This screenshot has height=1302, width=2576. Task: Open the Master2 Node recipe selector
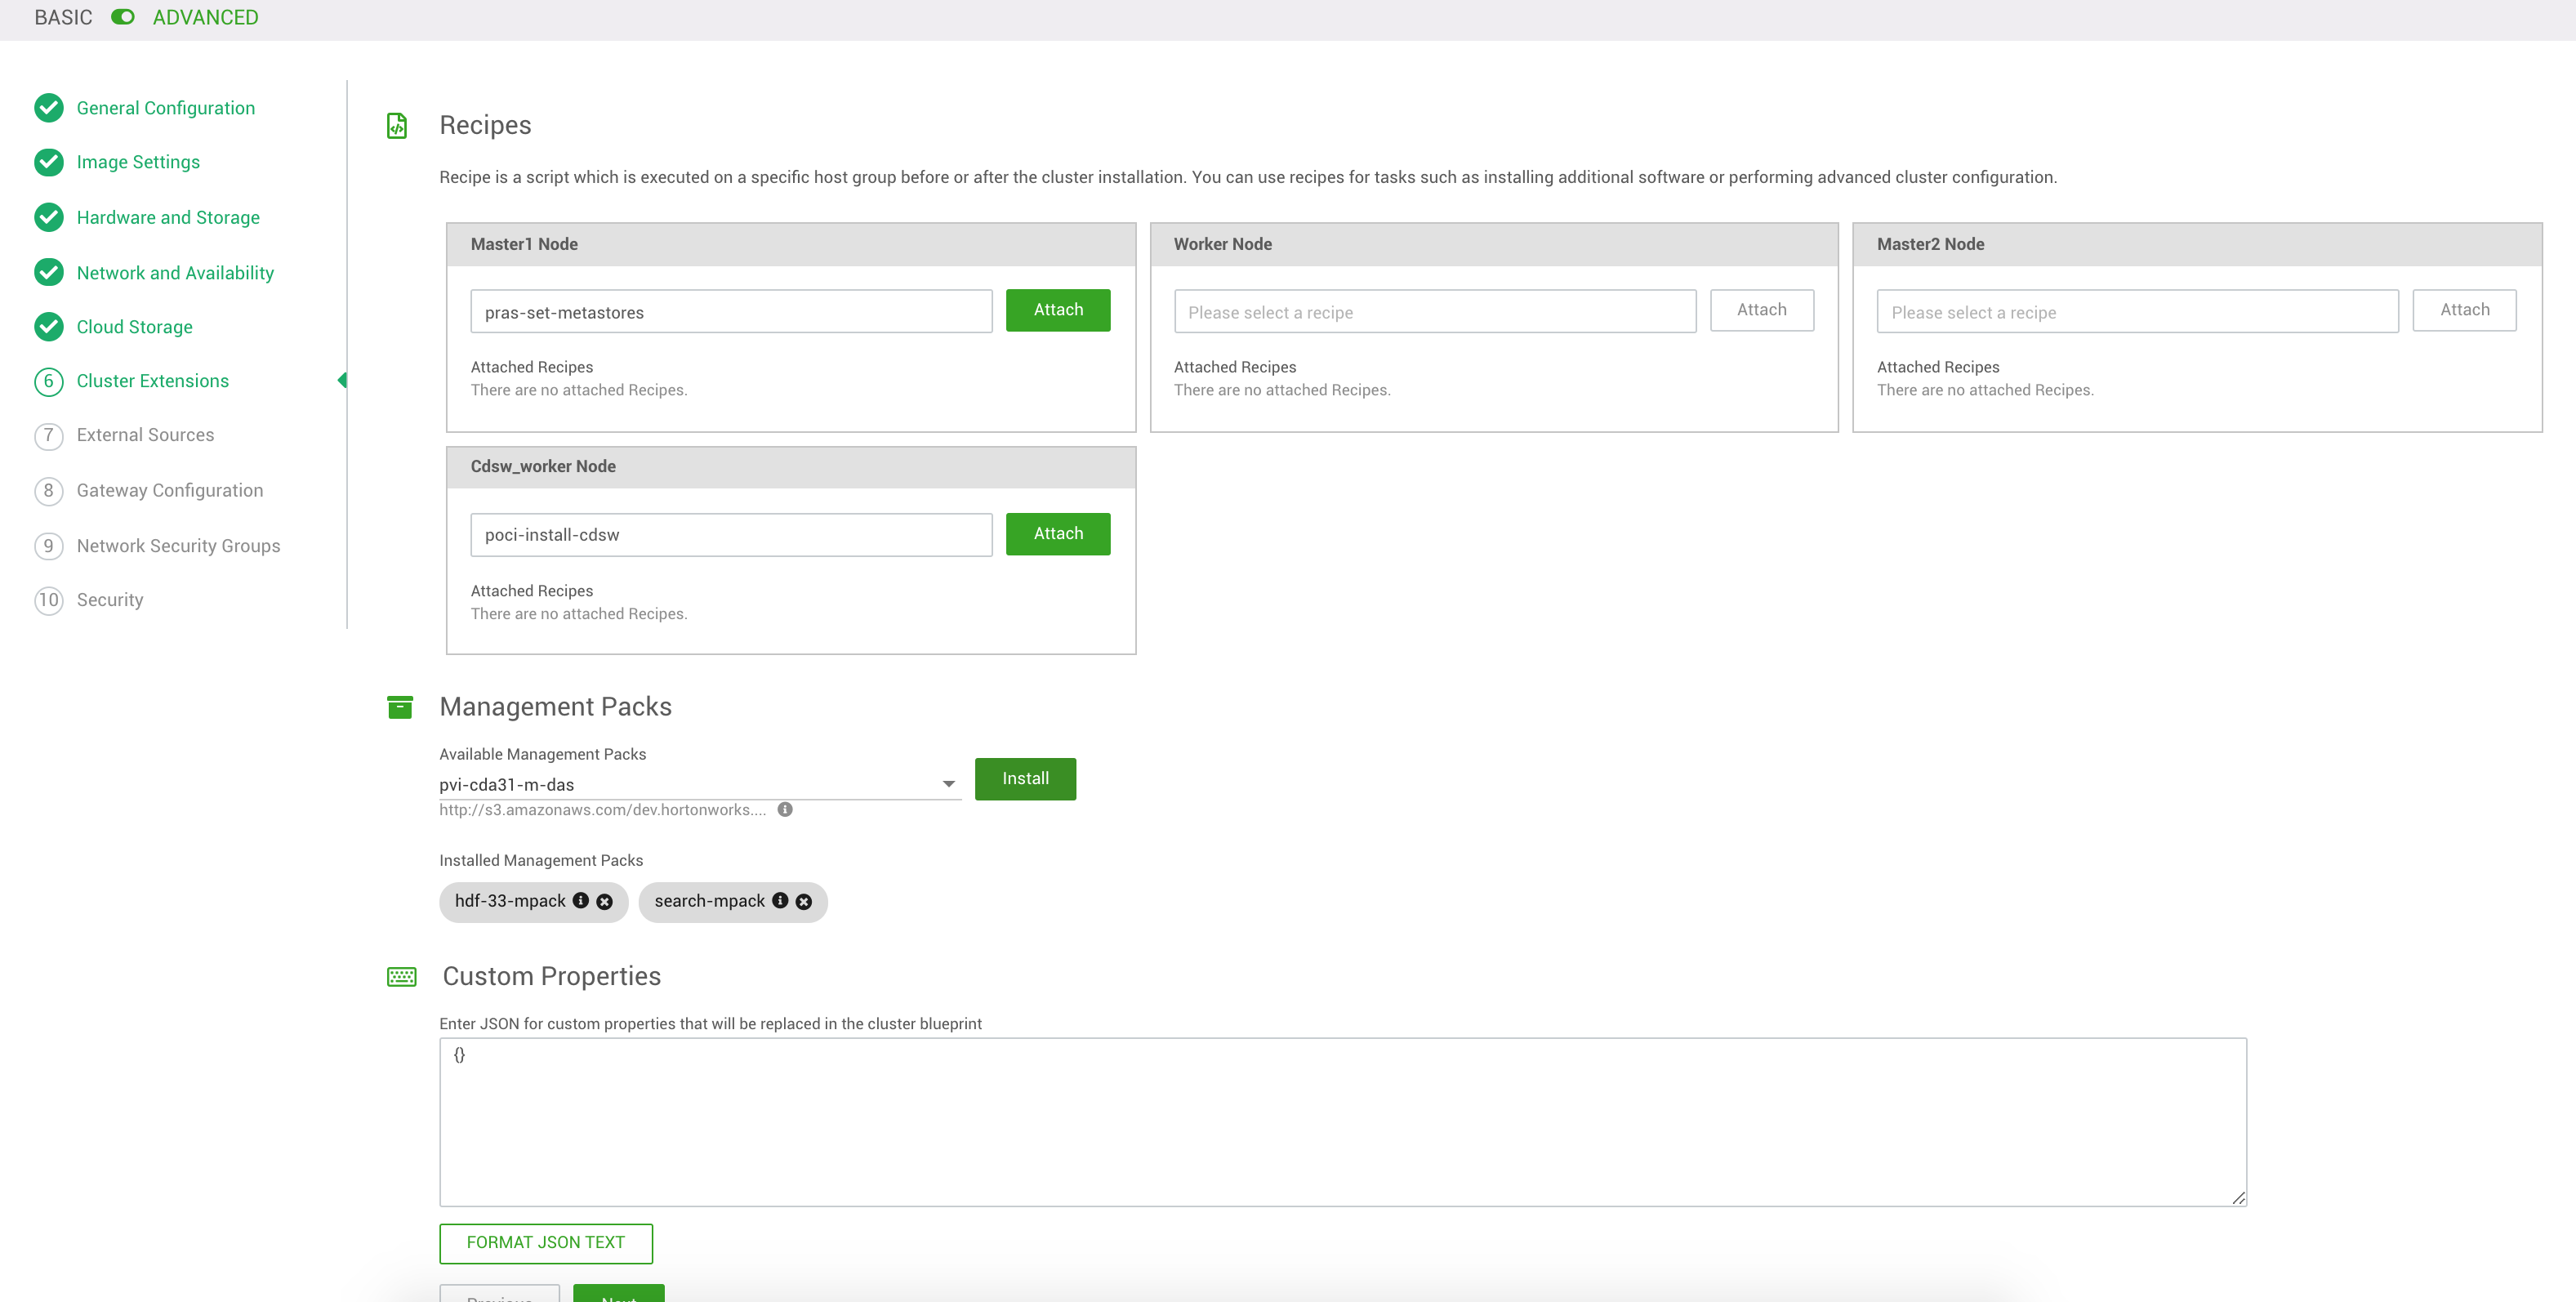(2137, 311)
